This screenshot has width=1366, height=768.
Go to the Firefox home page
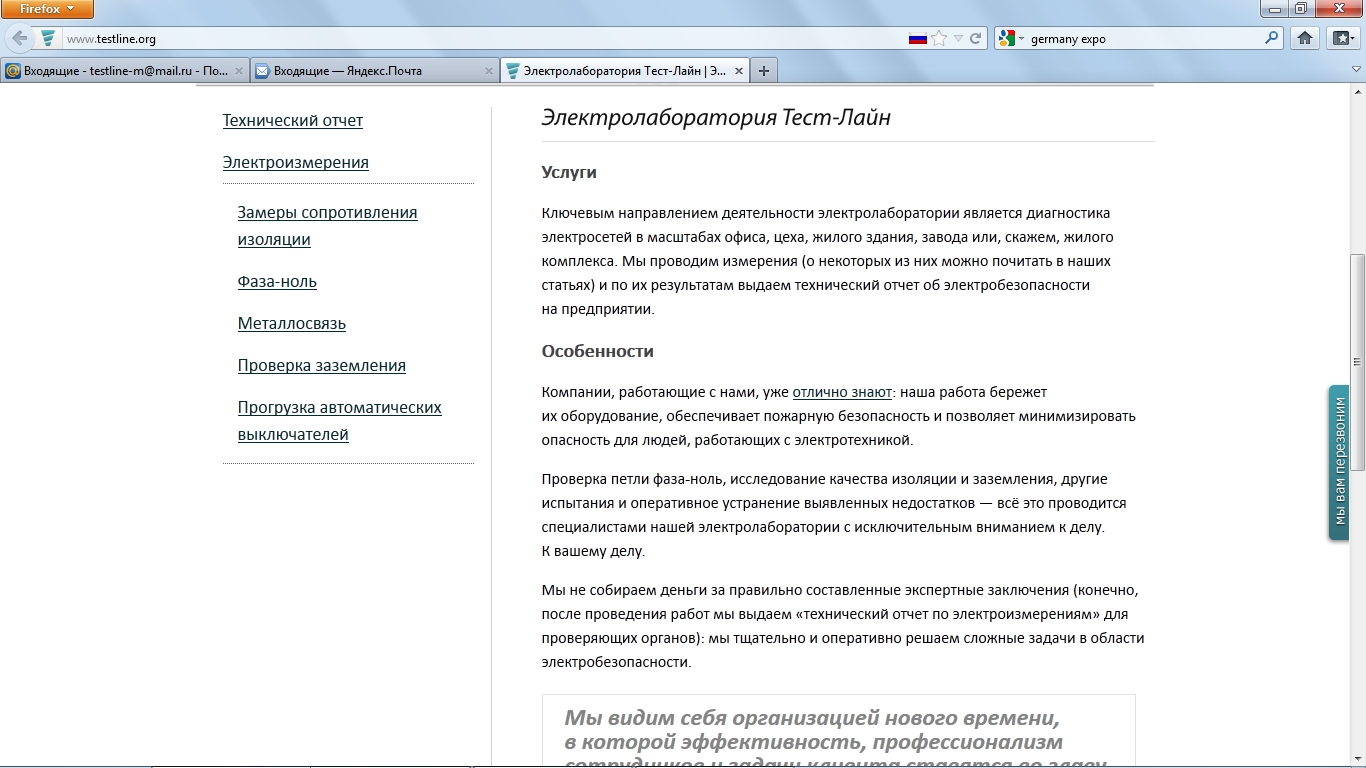(1304, 39)
